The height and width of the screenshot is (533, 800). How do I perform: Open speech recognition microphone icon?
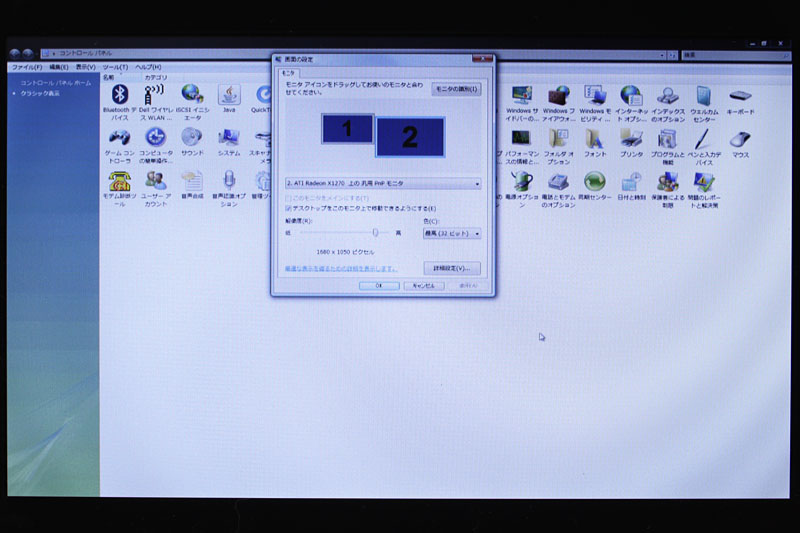[229, 181]
